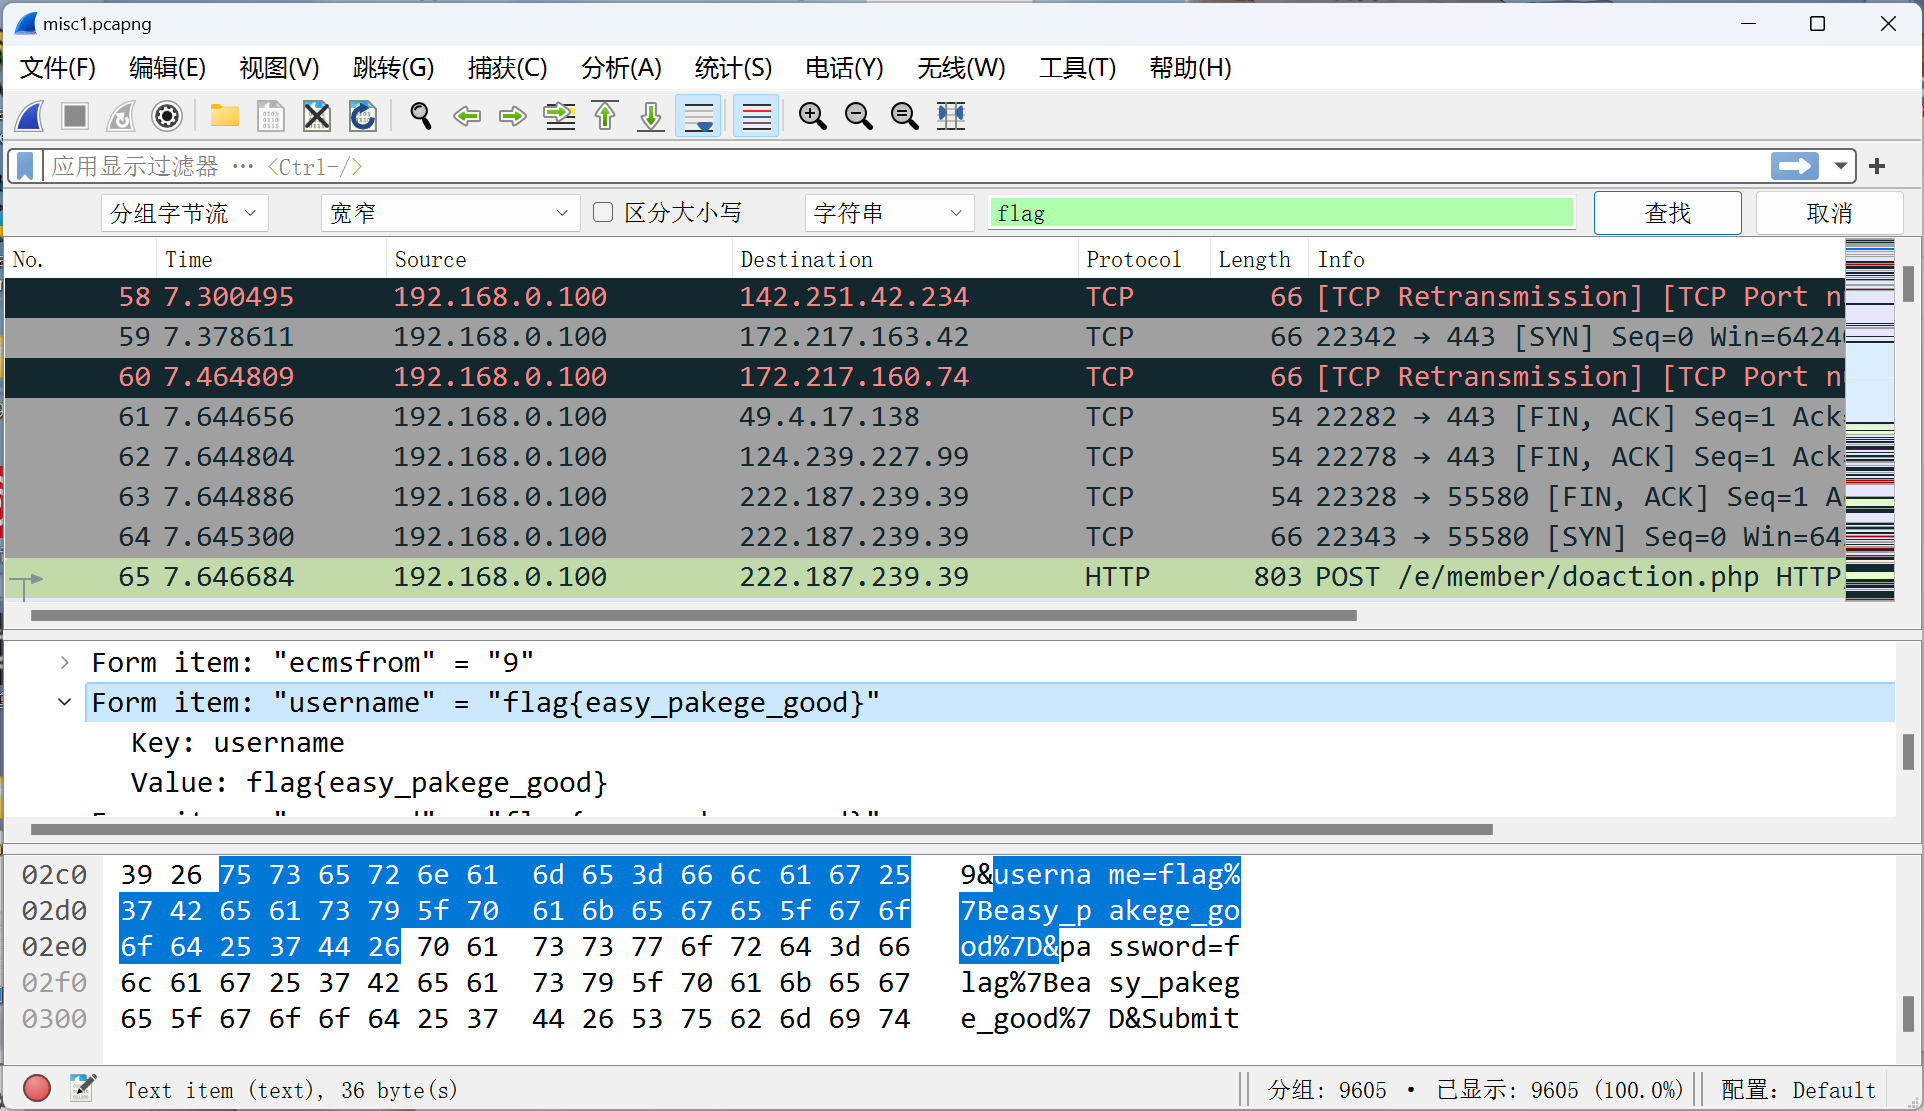Click the flag search text field

tap(1280, 213)
